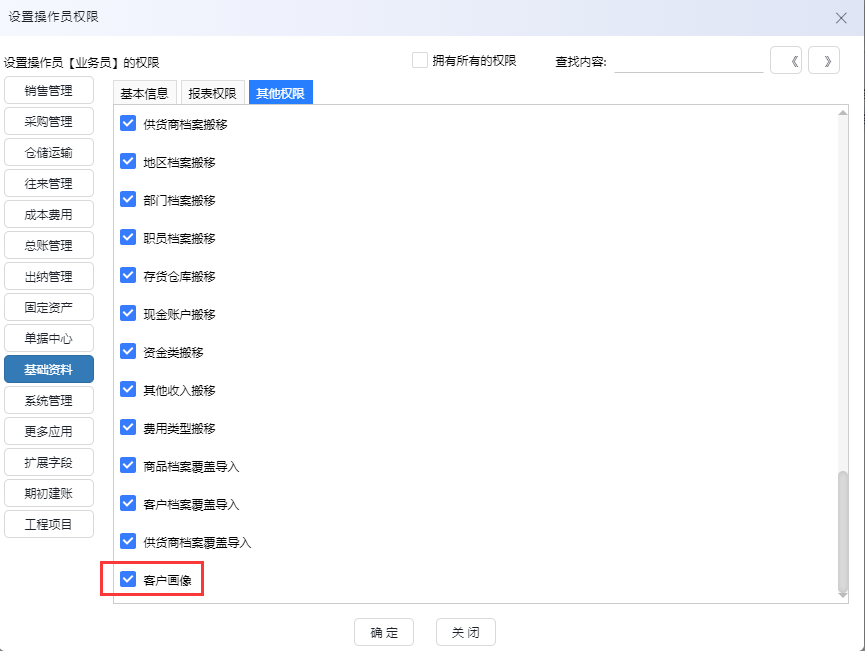Click the 确定 button
The width and height of the screenshot is (865, 651).
[383, 631]
